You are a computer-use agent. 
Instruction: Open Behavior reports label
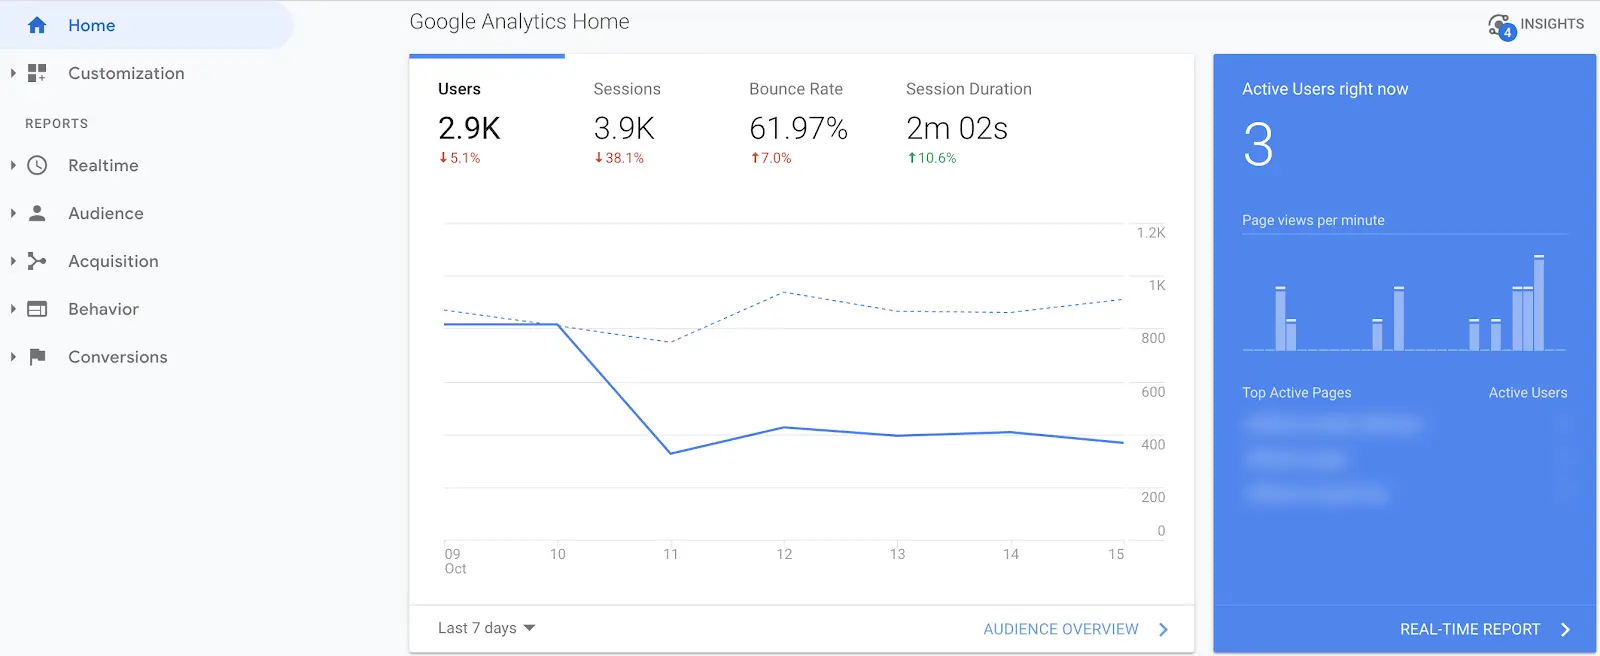[x=103, y=309]
